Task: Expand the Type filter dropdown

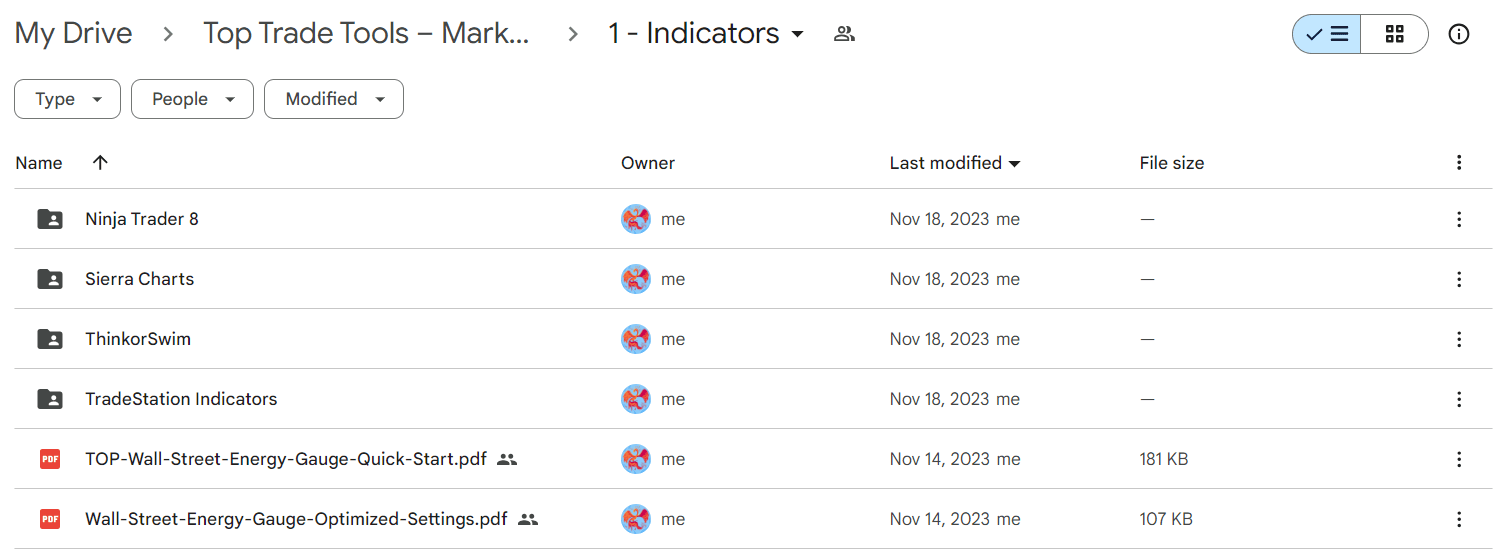Action: pyautogui.click(x=67, y=99)
